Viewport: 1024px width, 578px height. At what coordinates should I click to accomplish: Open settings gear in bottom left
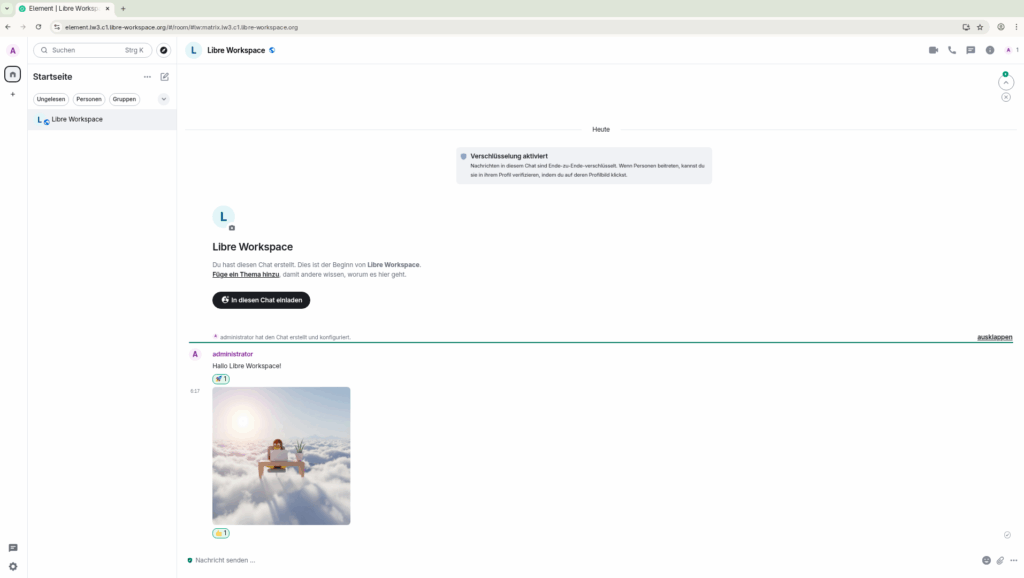coord(13,566)
